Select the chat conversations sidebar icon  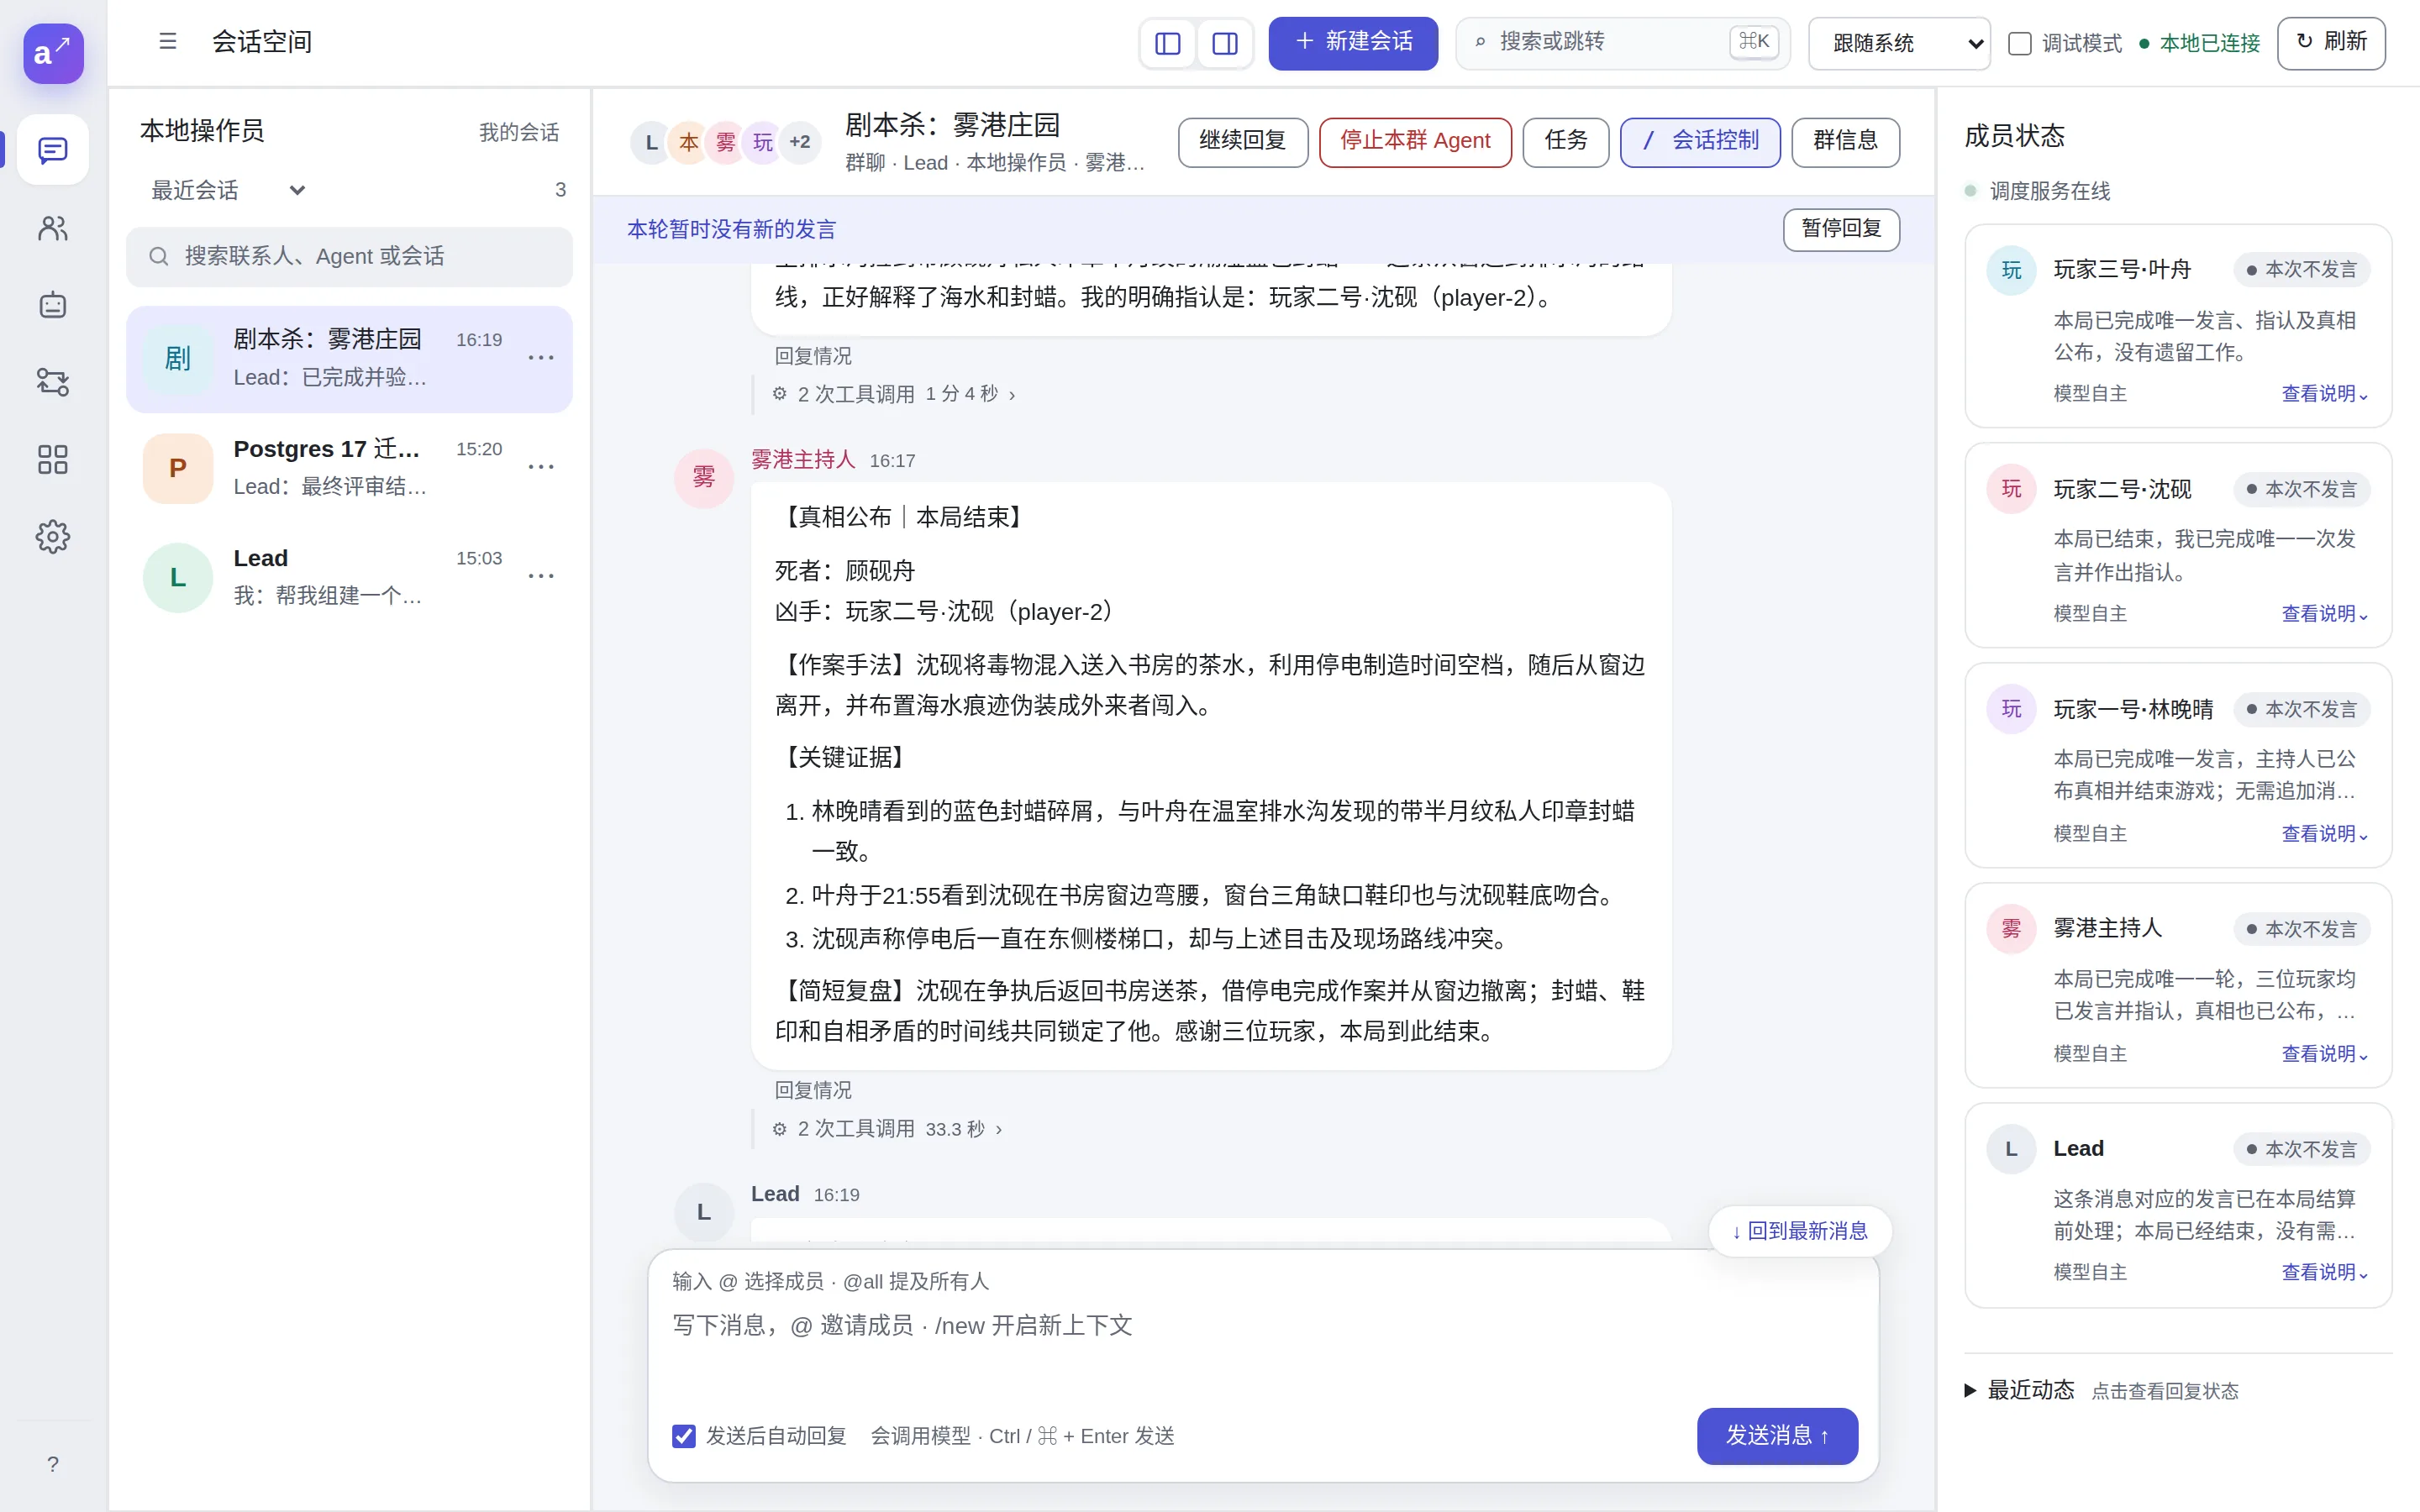point(53,150)
